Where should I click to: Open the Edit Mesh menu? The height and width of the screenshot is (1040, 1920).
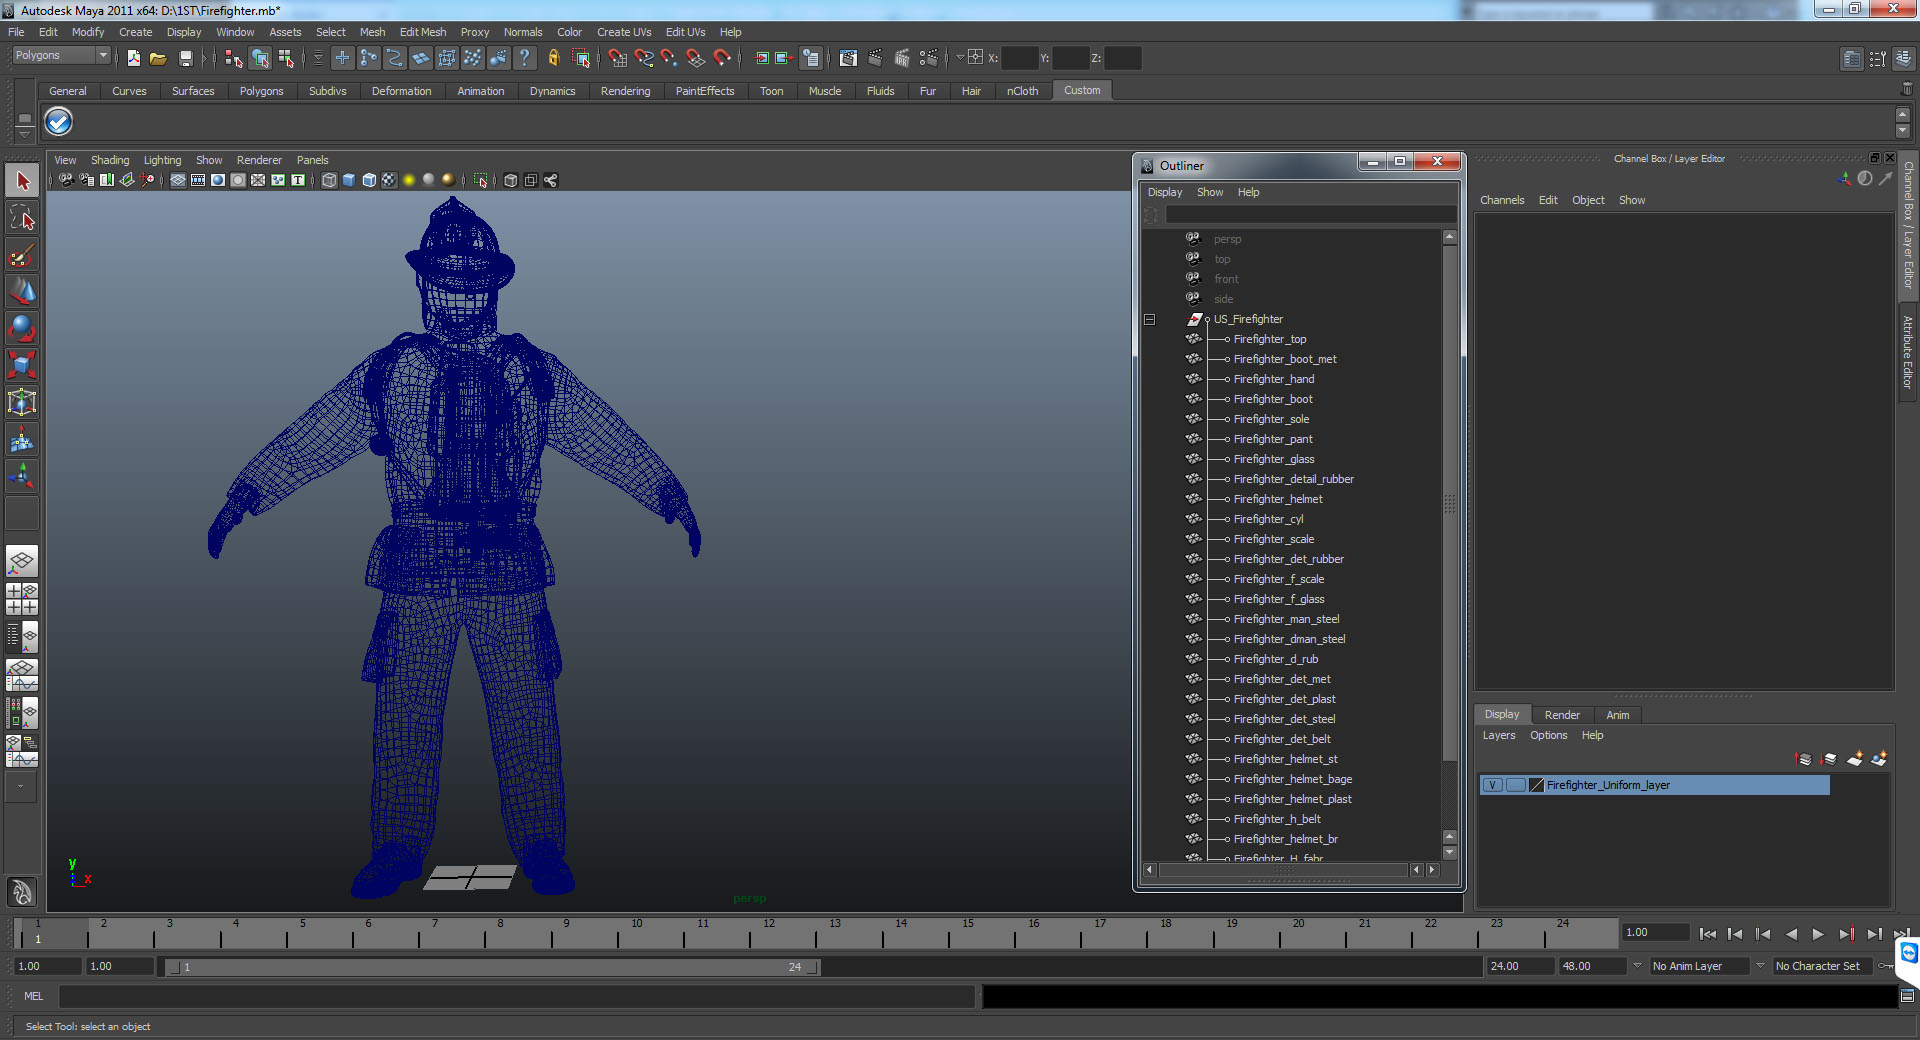422,32
